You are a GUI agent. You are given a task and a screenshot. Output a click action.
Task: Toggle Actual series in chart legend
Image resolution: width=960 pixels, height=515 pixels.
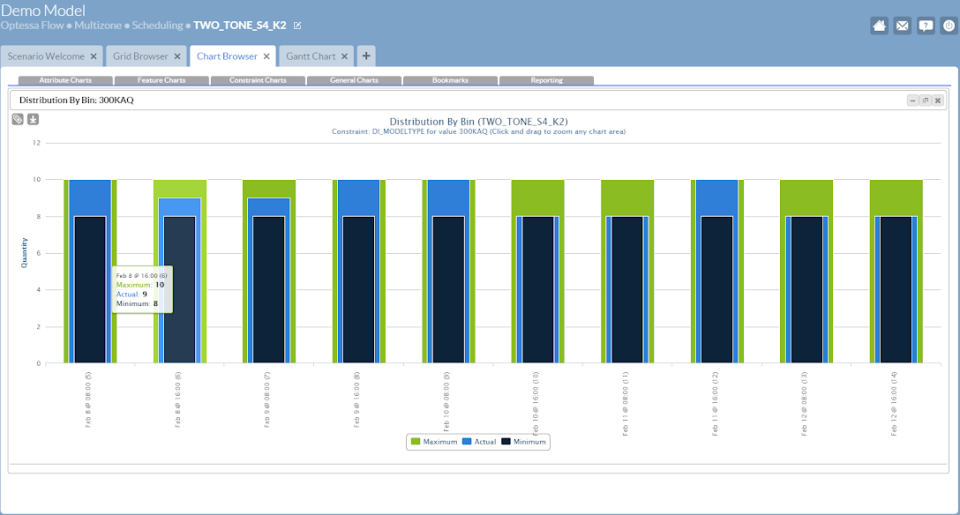point(478,441)
